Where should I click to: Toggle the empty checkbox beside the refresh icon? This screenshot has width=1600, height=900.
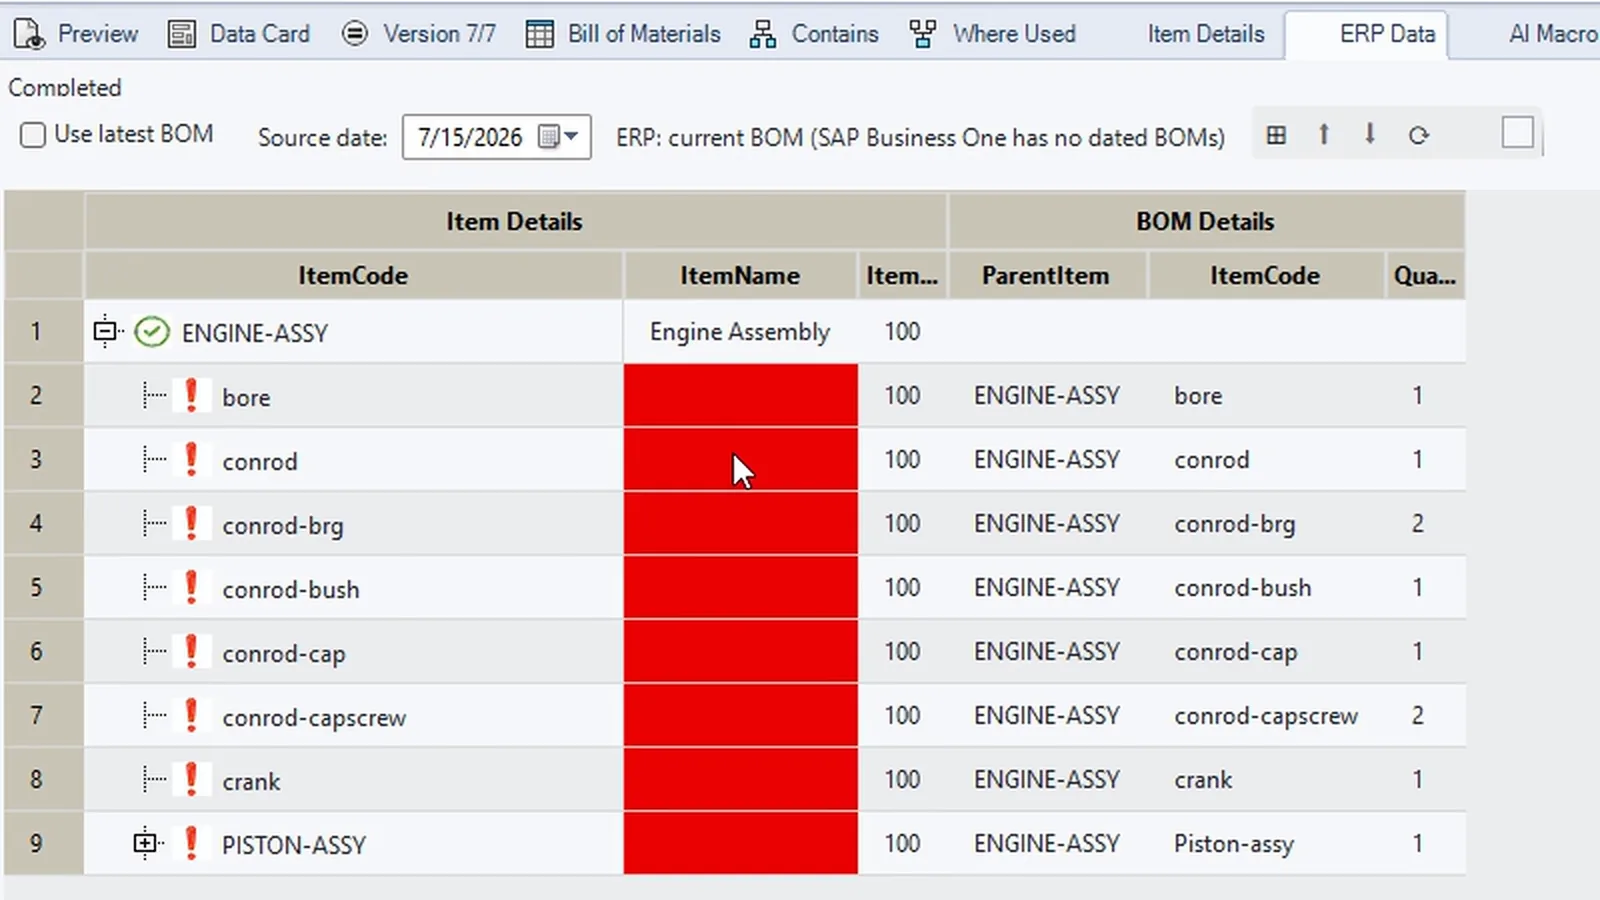click(x=1518, y=132)
